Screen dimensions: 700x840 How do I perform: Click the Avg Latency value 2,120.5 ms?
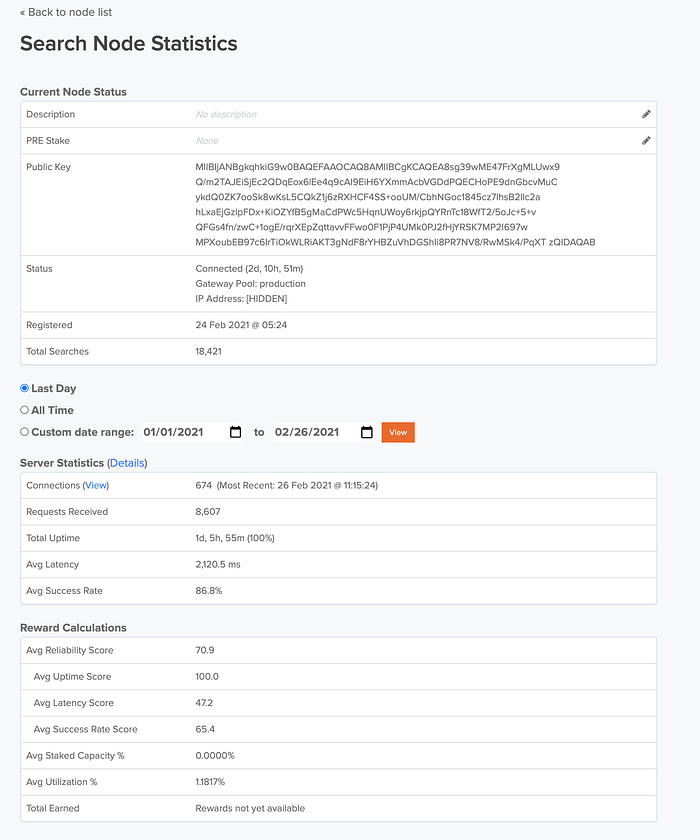pyautogui.click(x=218, y=564)
